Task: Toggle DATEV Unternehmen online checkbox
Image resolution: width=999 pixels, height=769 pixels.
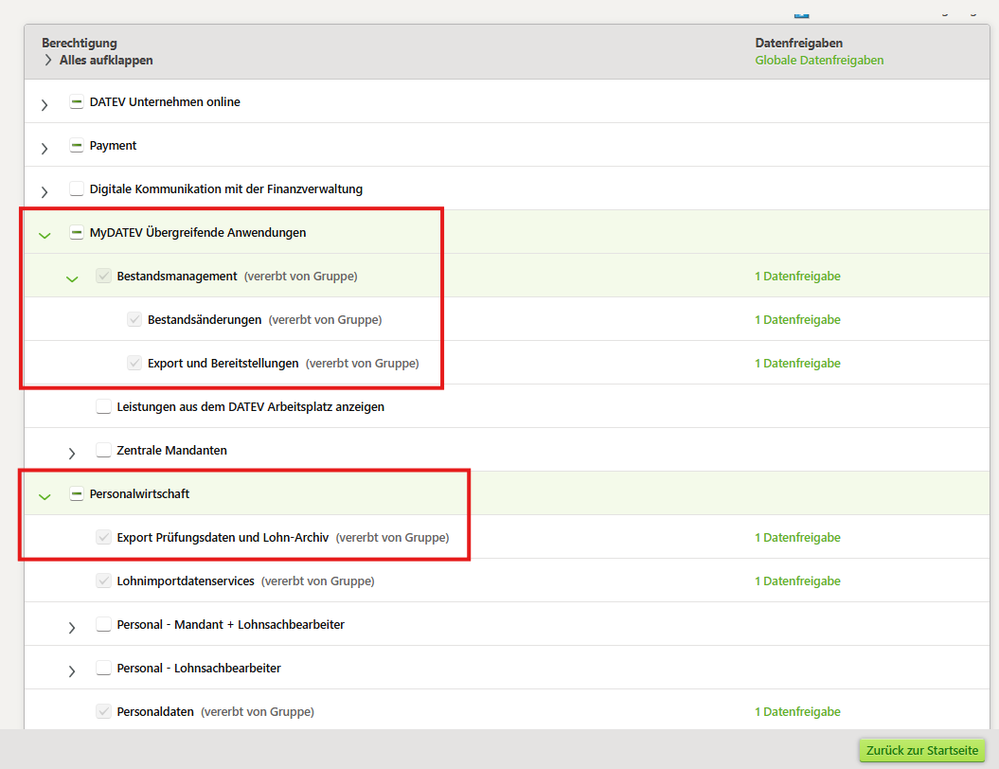Action: (x=76, y=101)
